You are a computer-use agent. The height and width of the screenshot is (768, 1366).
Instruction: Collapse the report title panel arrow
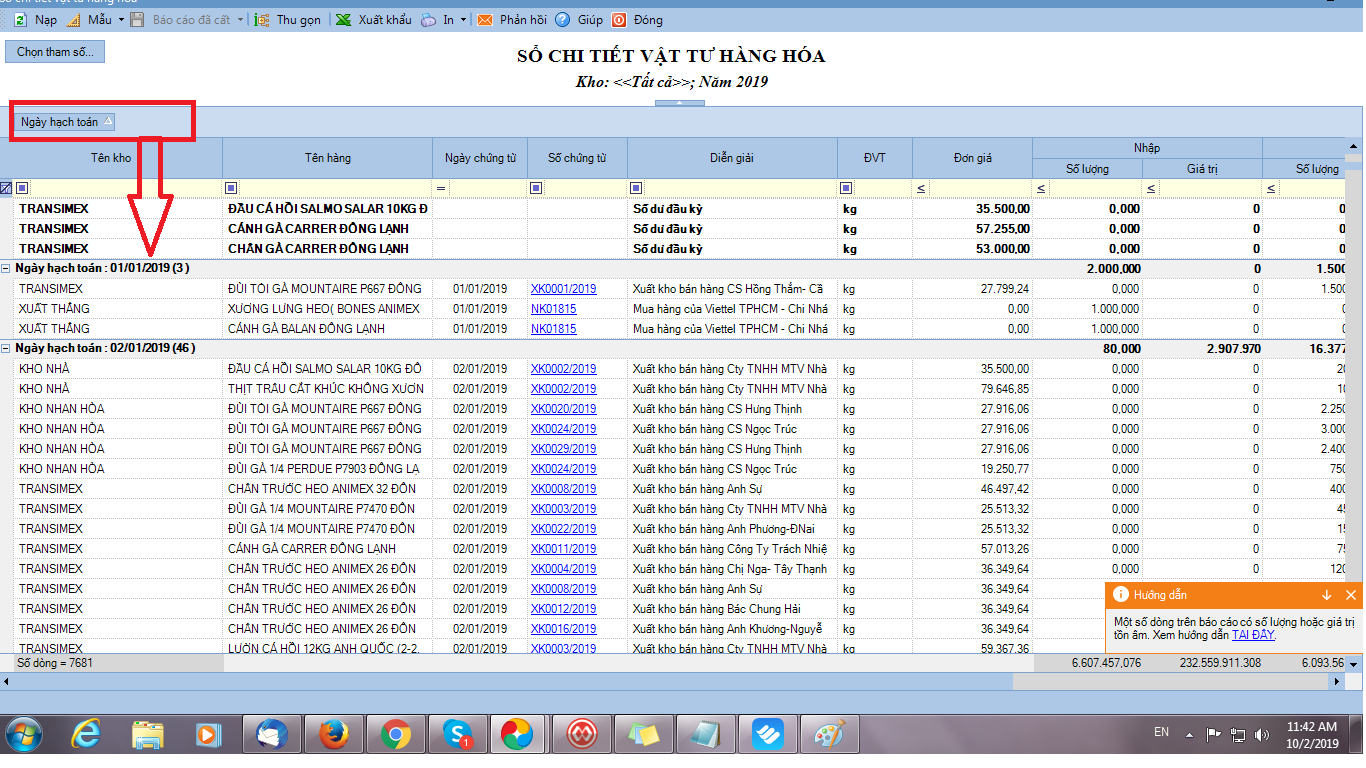pyautogui.click(x=679, y=102)
